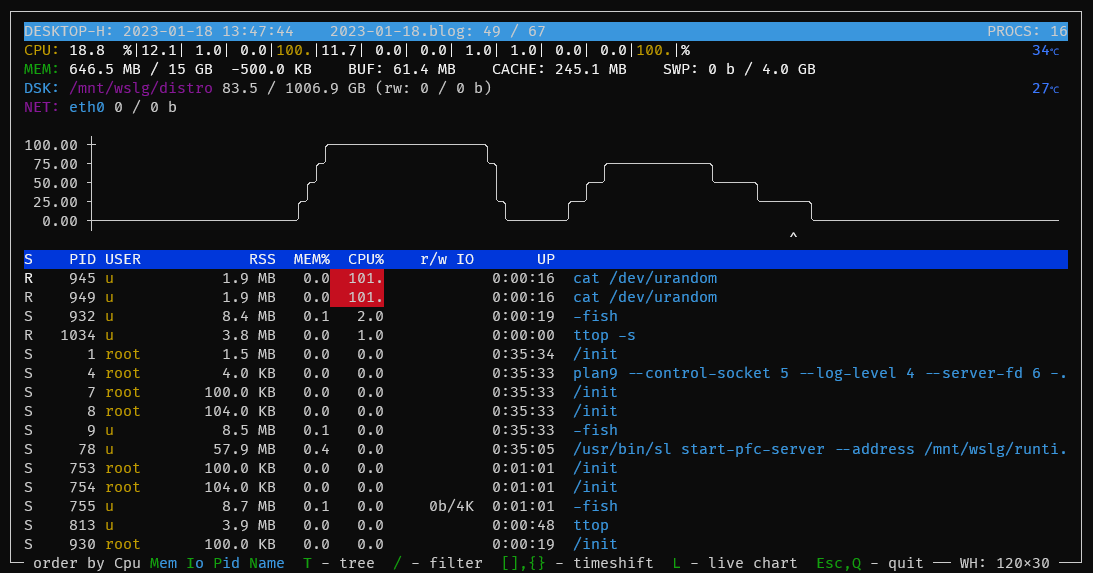Click the eth0 network interface name

pyautogui.click(x=87, y=107)
